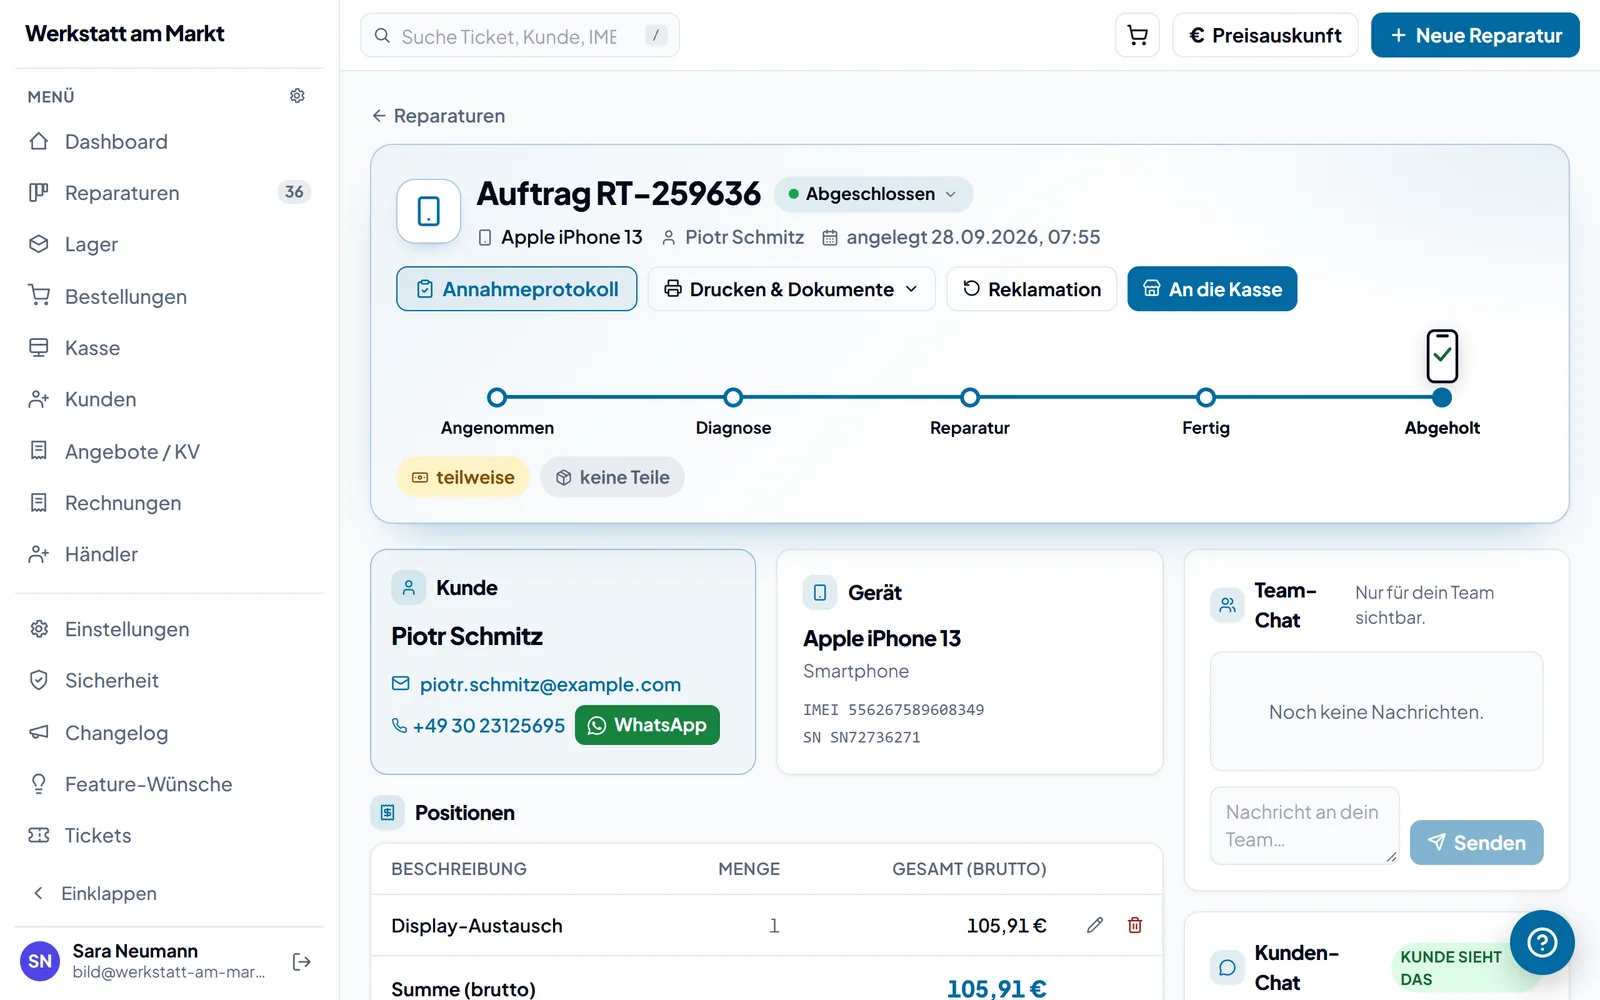Expand the Drucken & Dokumente menu

[791, 289]
